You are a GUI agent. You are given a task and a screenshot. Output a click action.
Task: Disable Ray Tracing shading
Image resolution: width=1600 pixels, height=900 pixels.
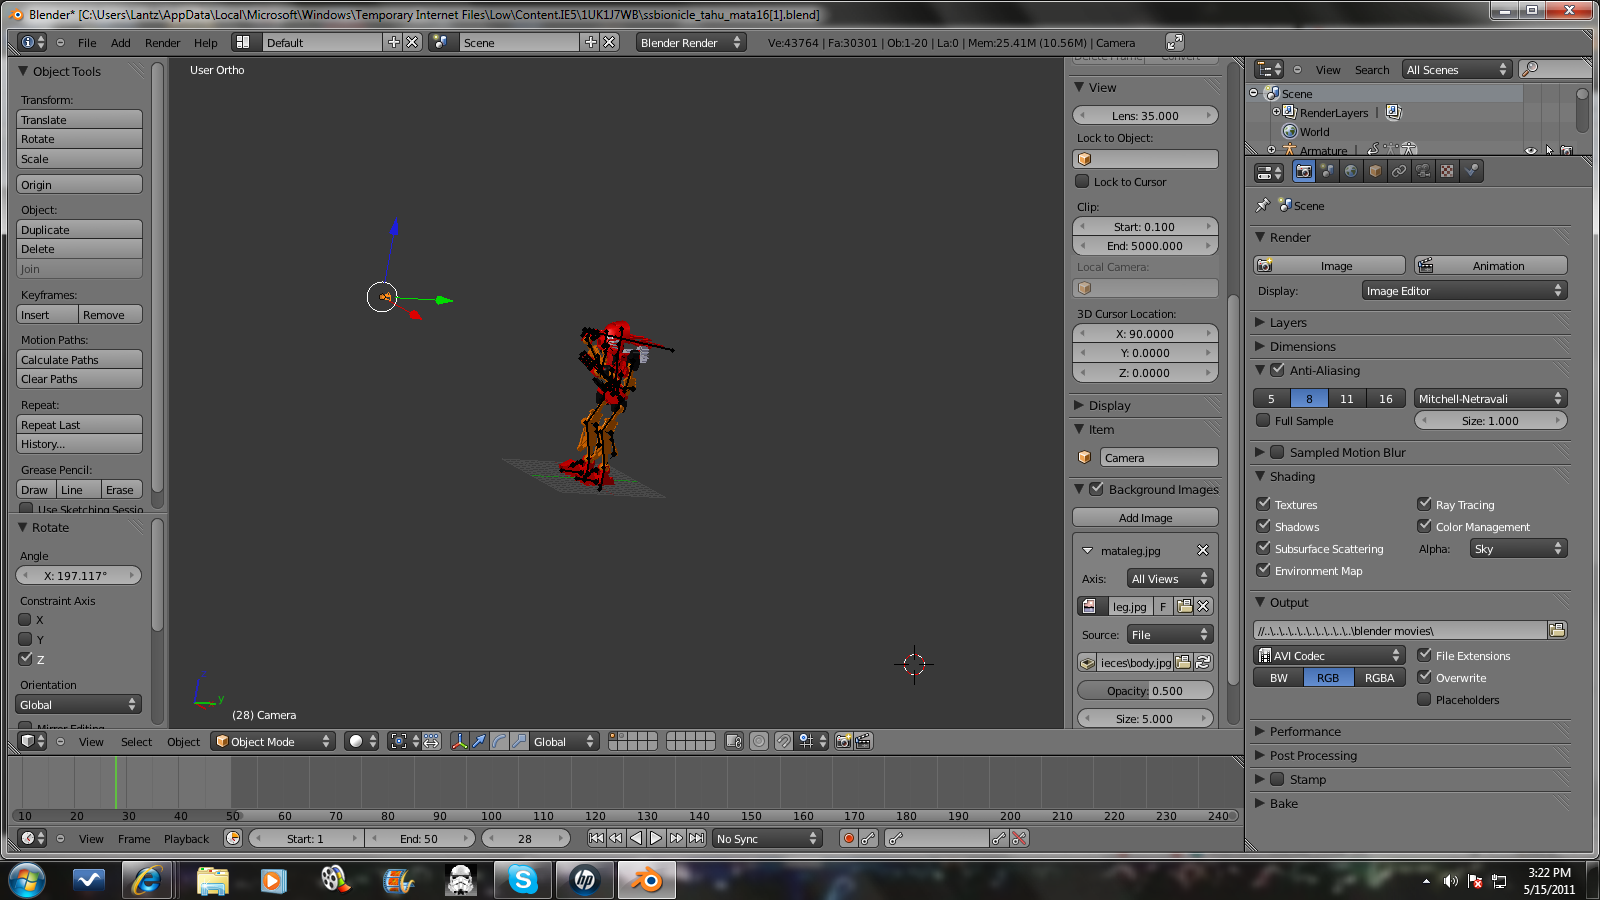[1425, 504]
